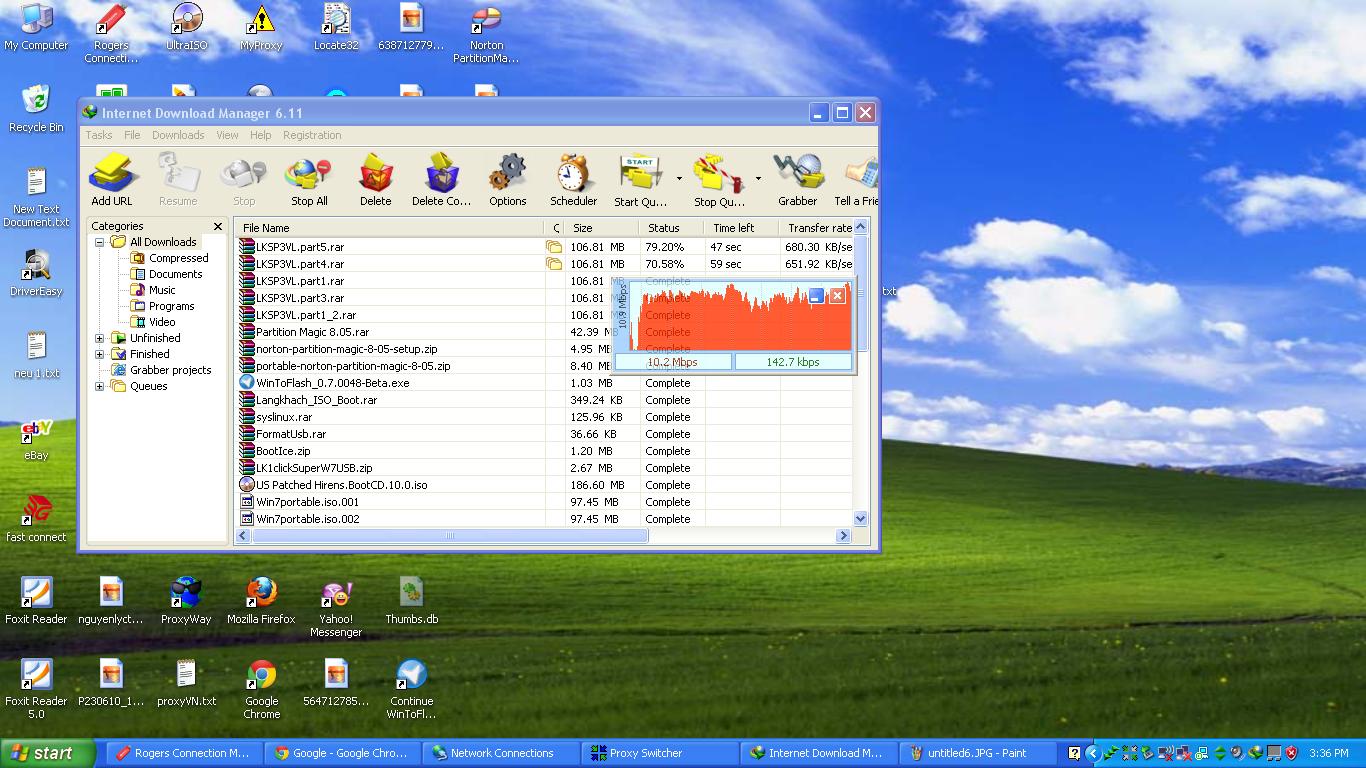
Task: Switch to Google Chrome taskbar button
Action: click(x=341, y=753)
